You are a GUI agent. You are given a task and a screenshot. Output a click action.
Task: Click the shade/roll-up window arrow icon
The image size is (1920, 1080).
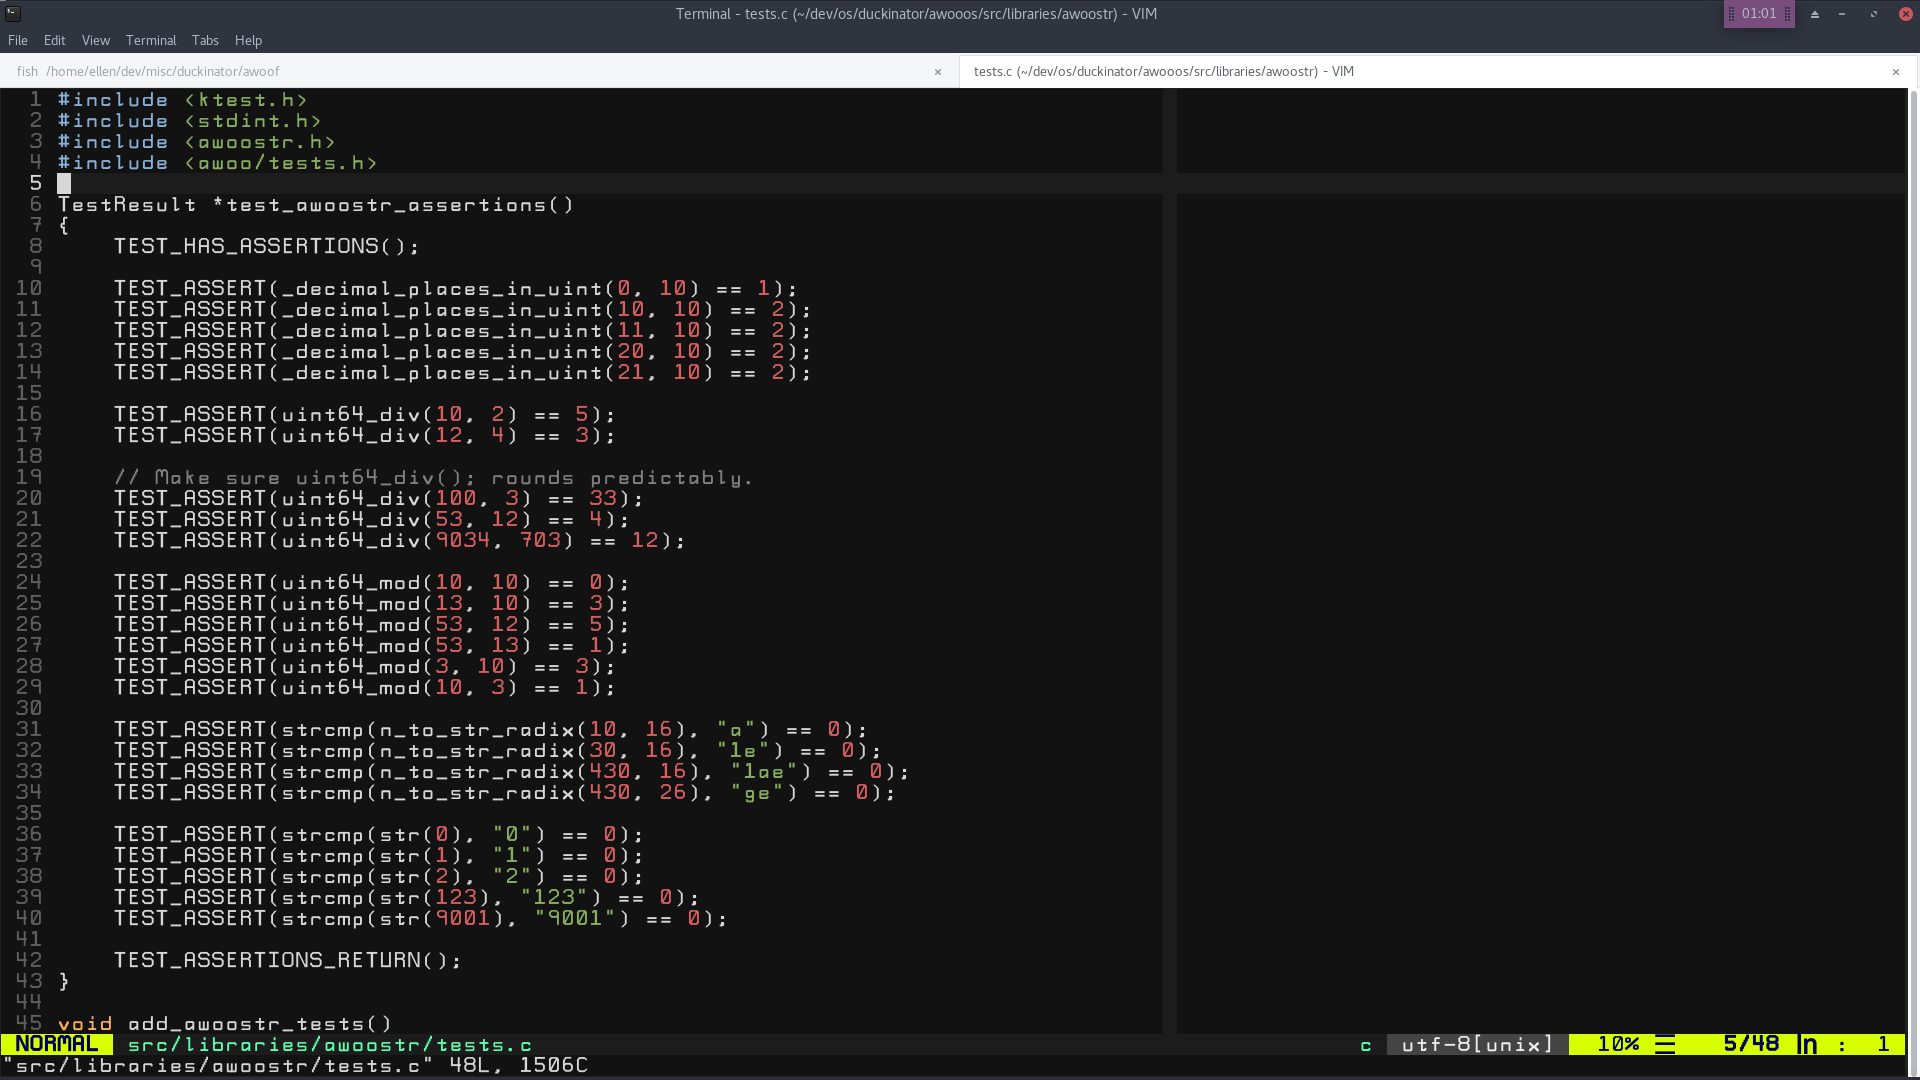pos(1815,14)
